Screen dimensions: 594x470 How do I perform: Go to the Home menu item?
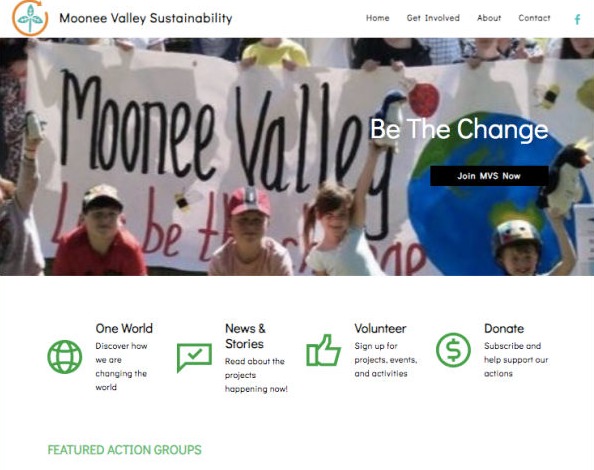coord(377,18)
